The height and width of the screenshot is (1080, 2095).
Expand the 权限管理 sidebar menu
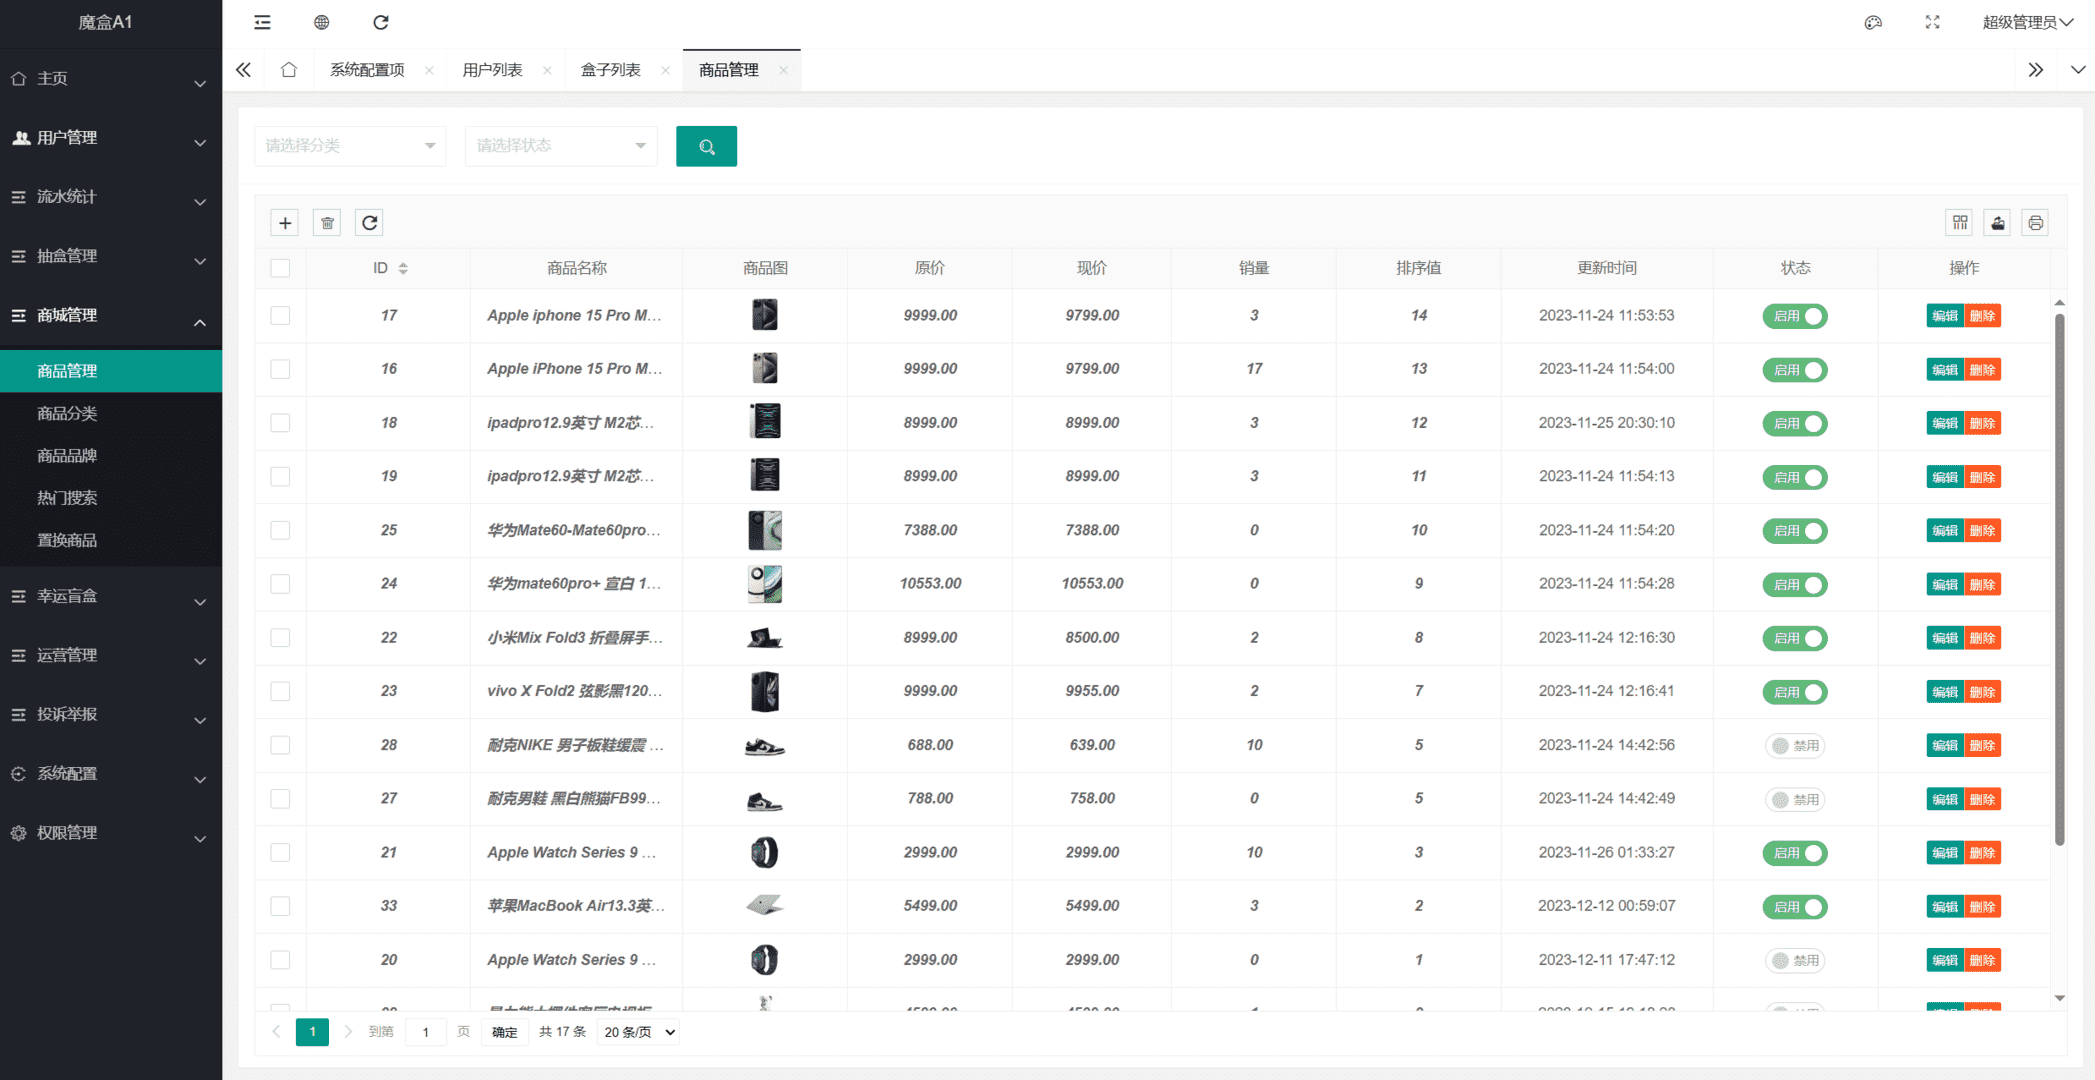click(111, 833)
